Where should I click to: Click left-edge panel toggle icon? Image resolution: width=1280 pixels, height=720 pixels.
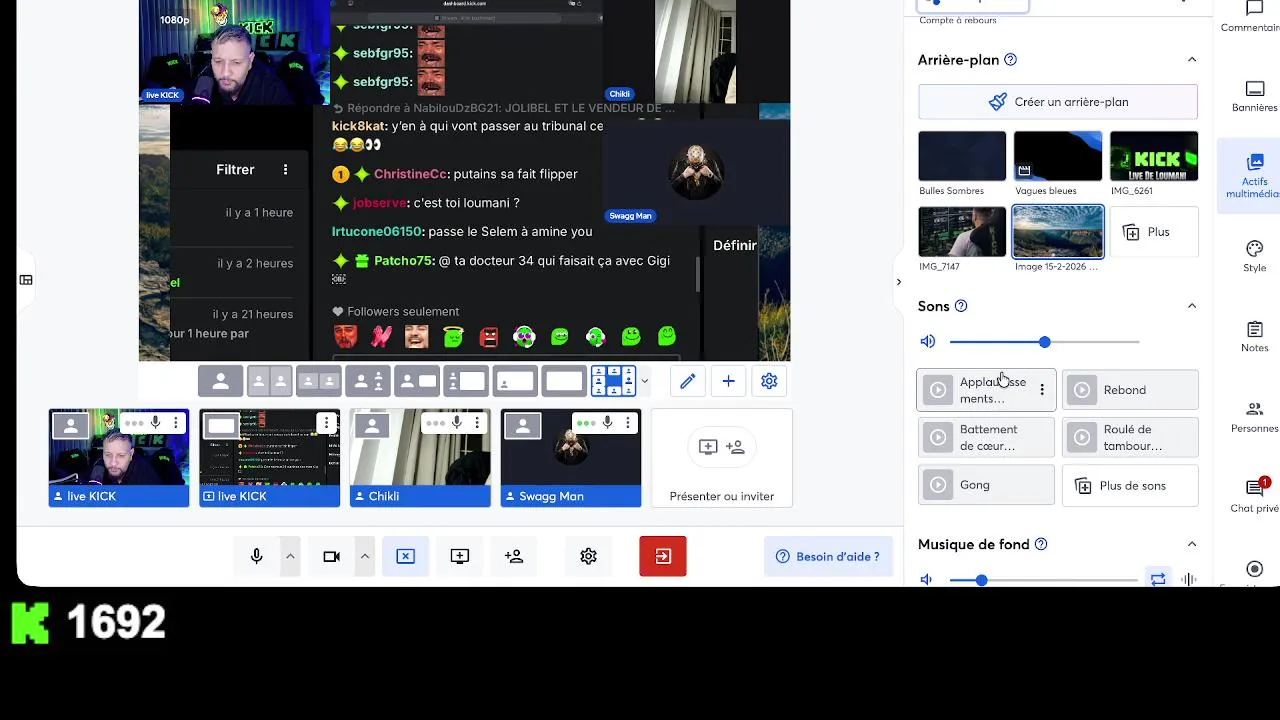point(26,280)
